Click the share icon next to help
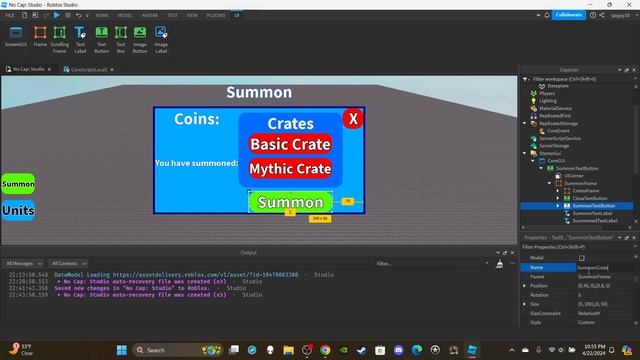Image resolution: width=640 pixels, height=360 pixels. coord(602,15)
